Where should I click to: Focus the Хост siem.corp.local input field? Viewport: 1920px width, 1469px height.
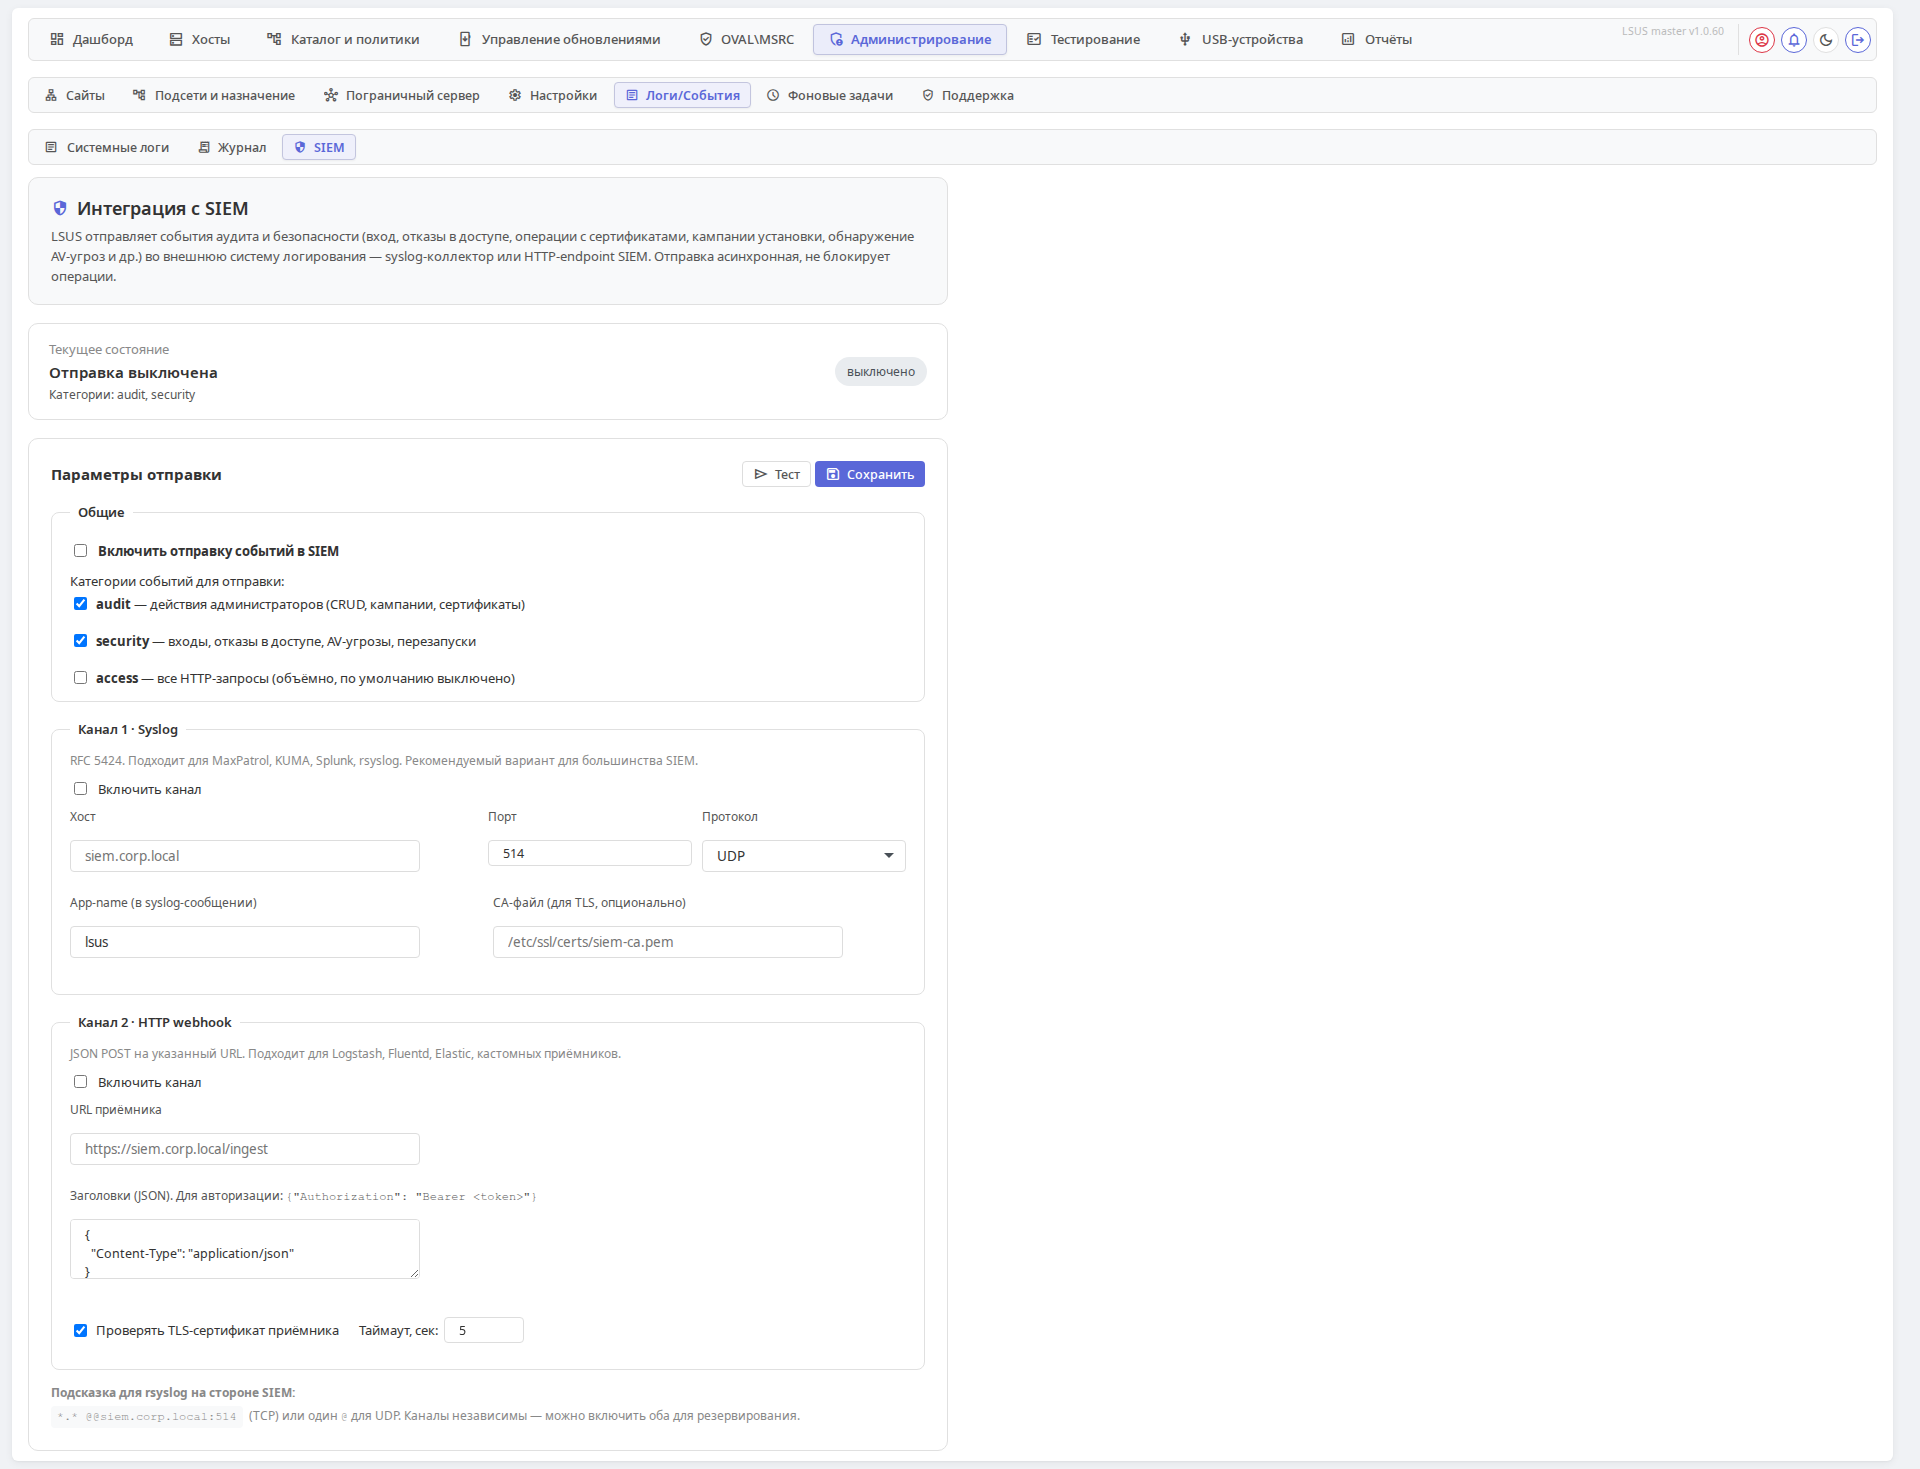click(245, 856)
